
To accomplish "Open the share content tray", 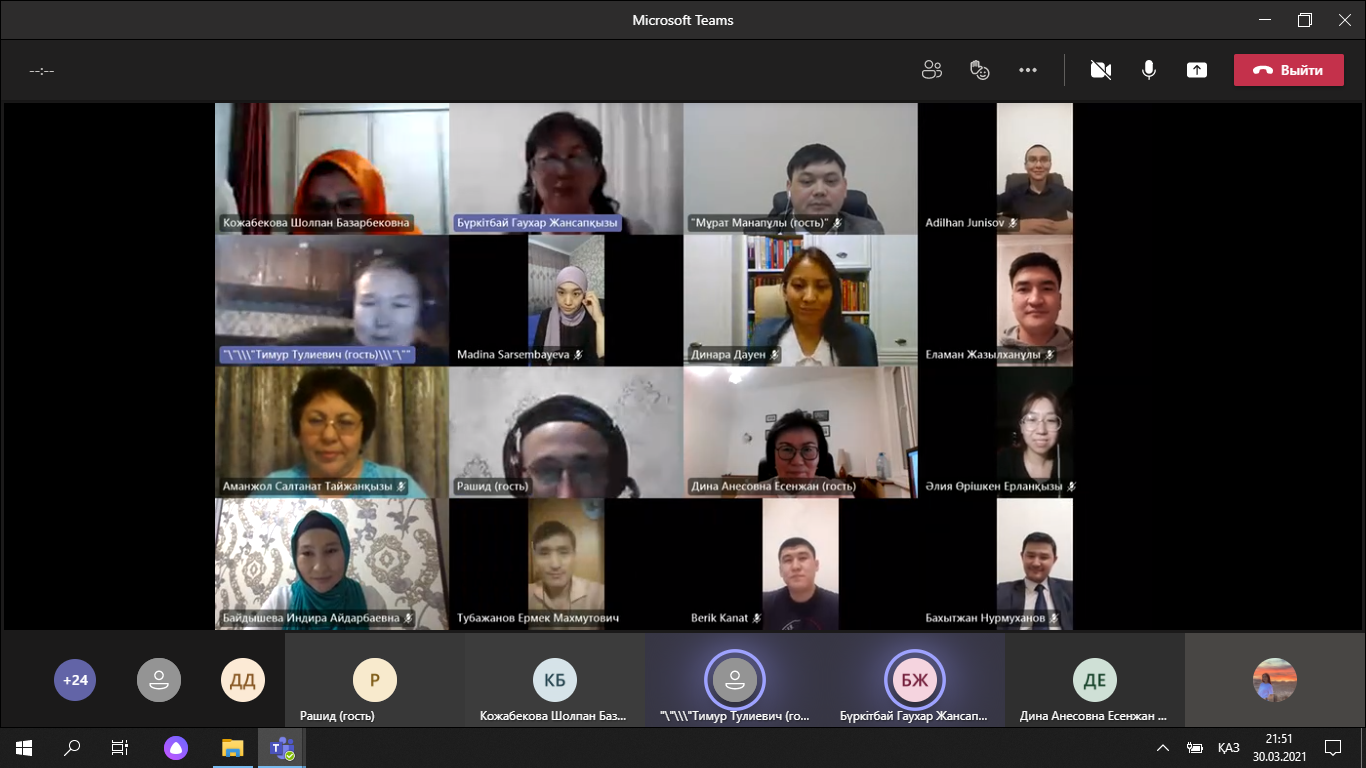I will [x=1197, y=70].
